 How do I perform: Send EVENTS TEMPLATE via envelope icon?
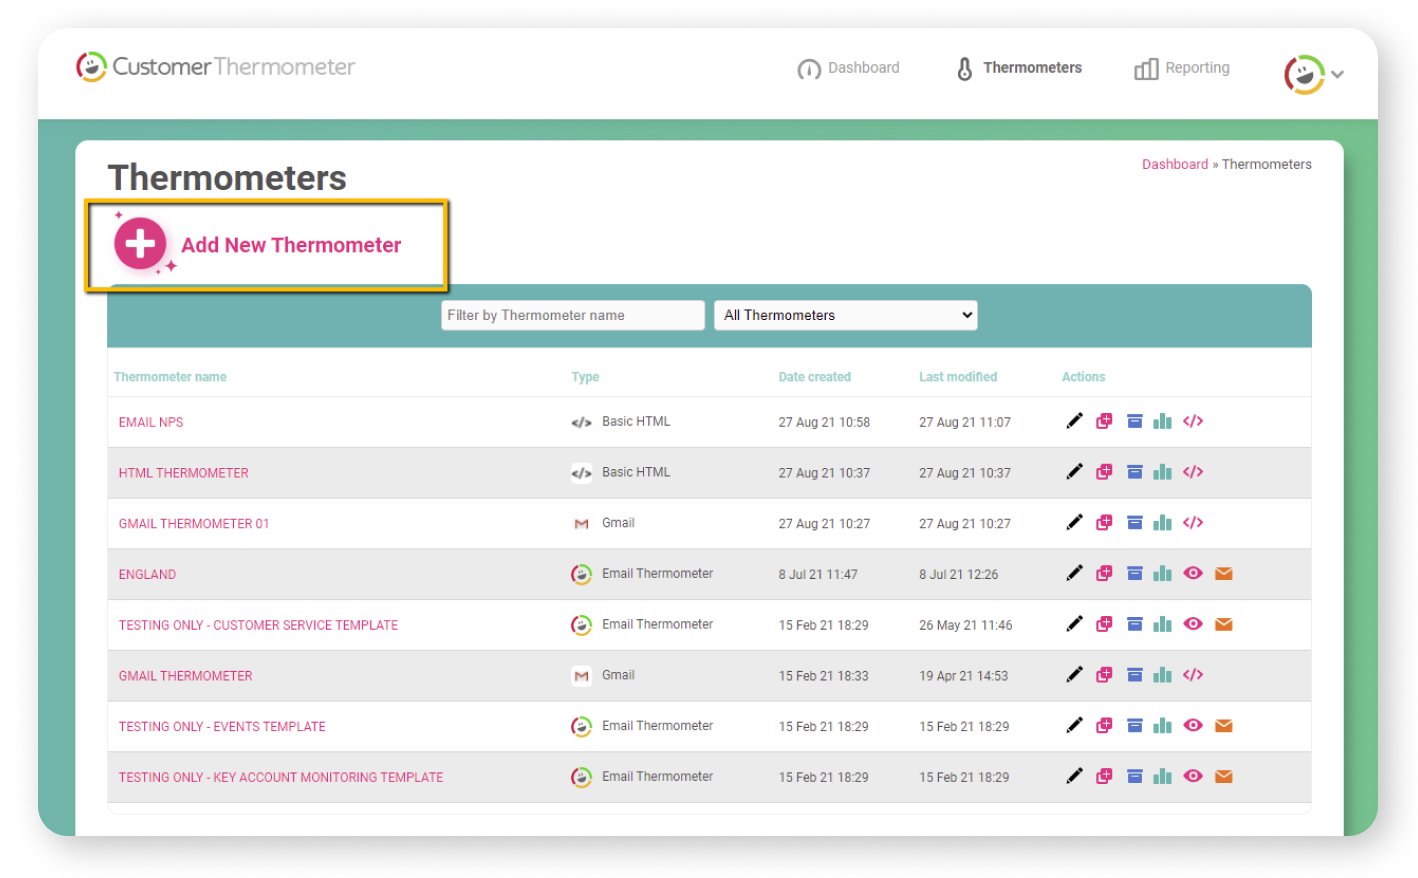(x=1223, y=725)
